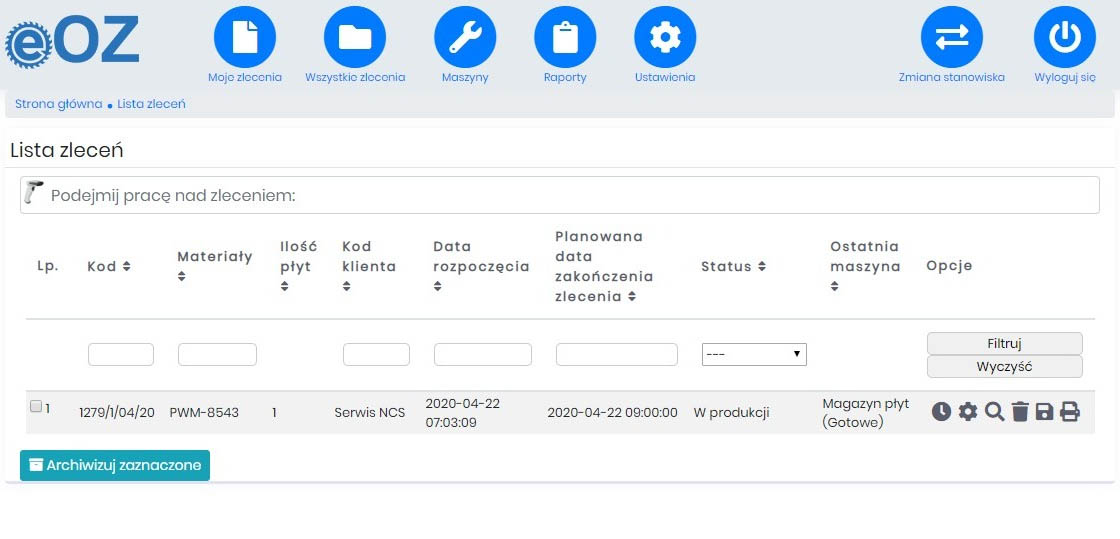Go to Maszyny wrench icon
This screenshot has width=1120, height=539.
pos(465,37)
